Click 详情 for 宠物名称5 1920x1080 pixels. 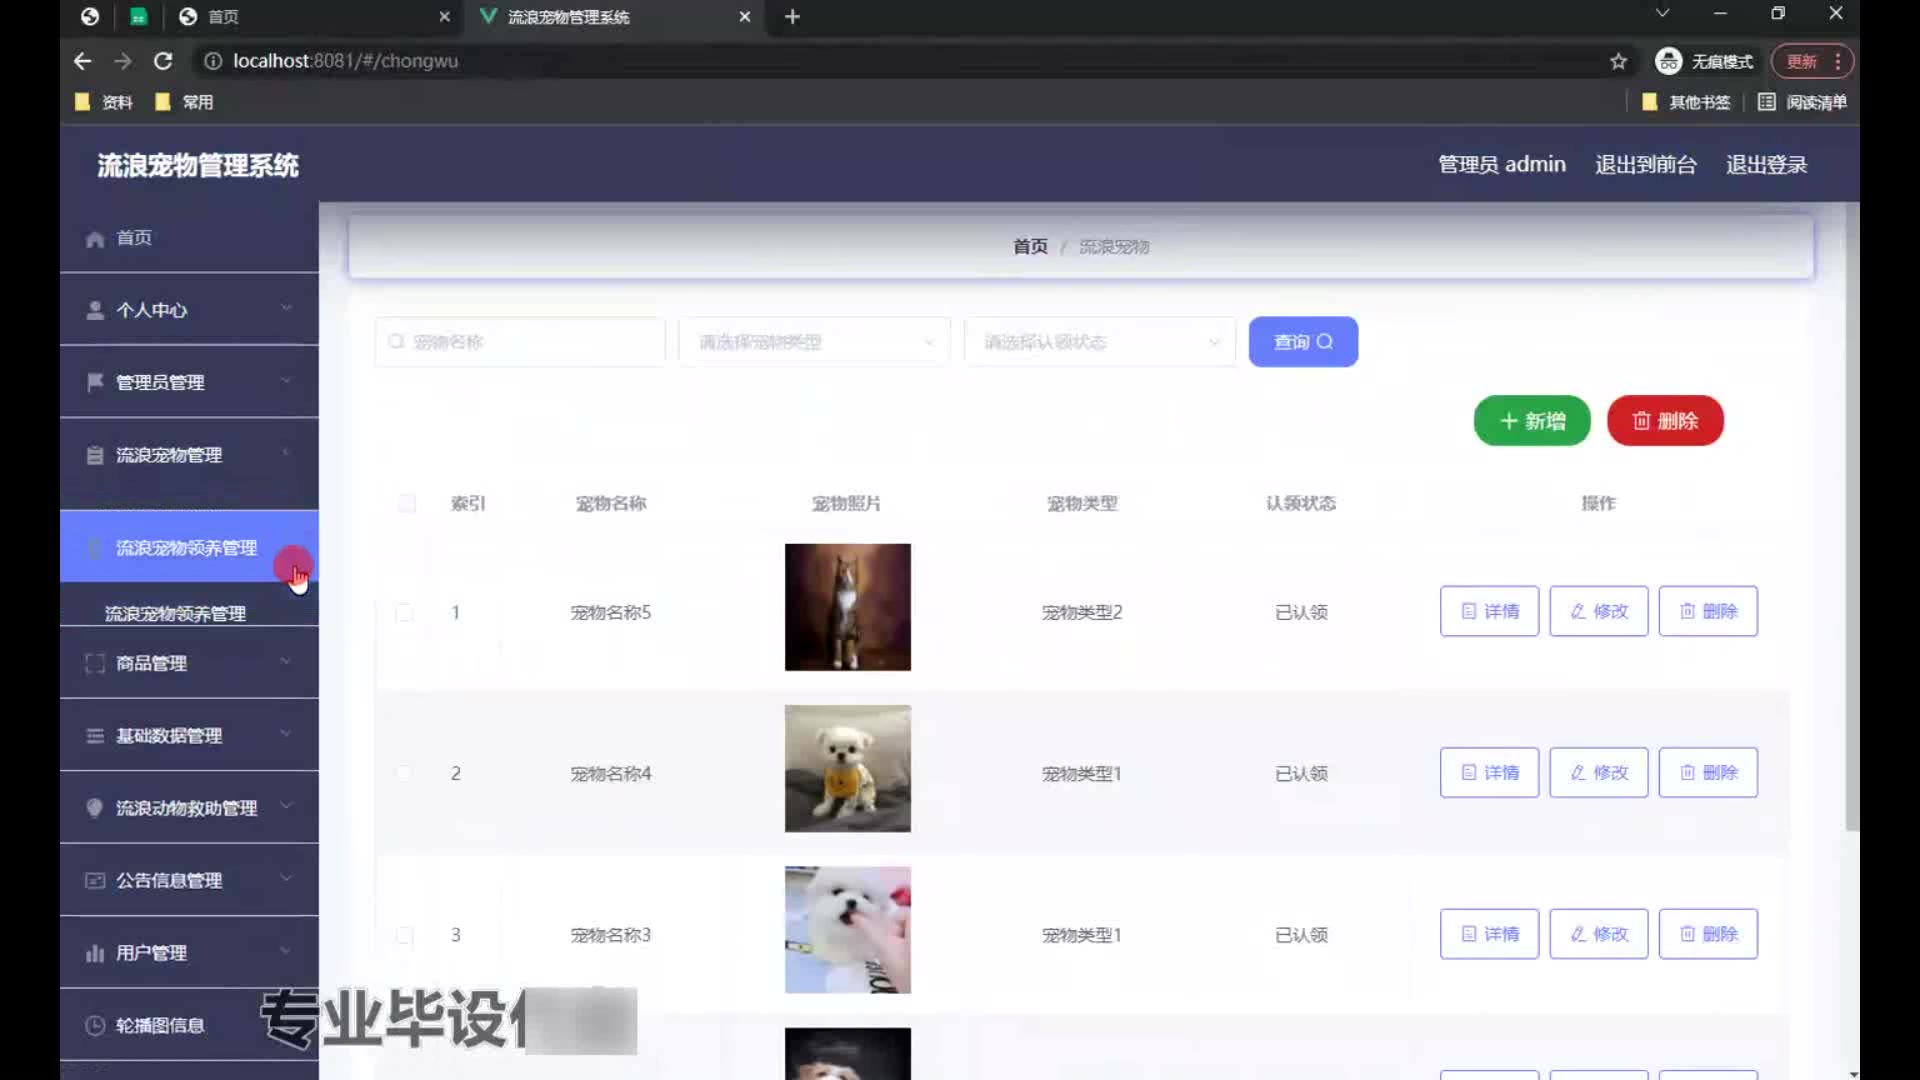tap(1489, 611)
